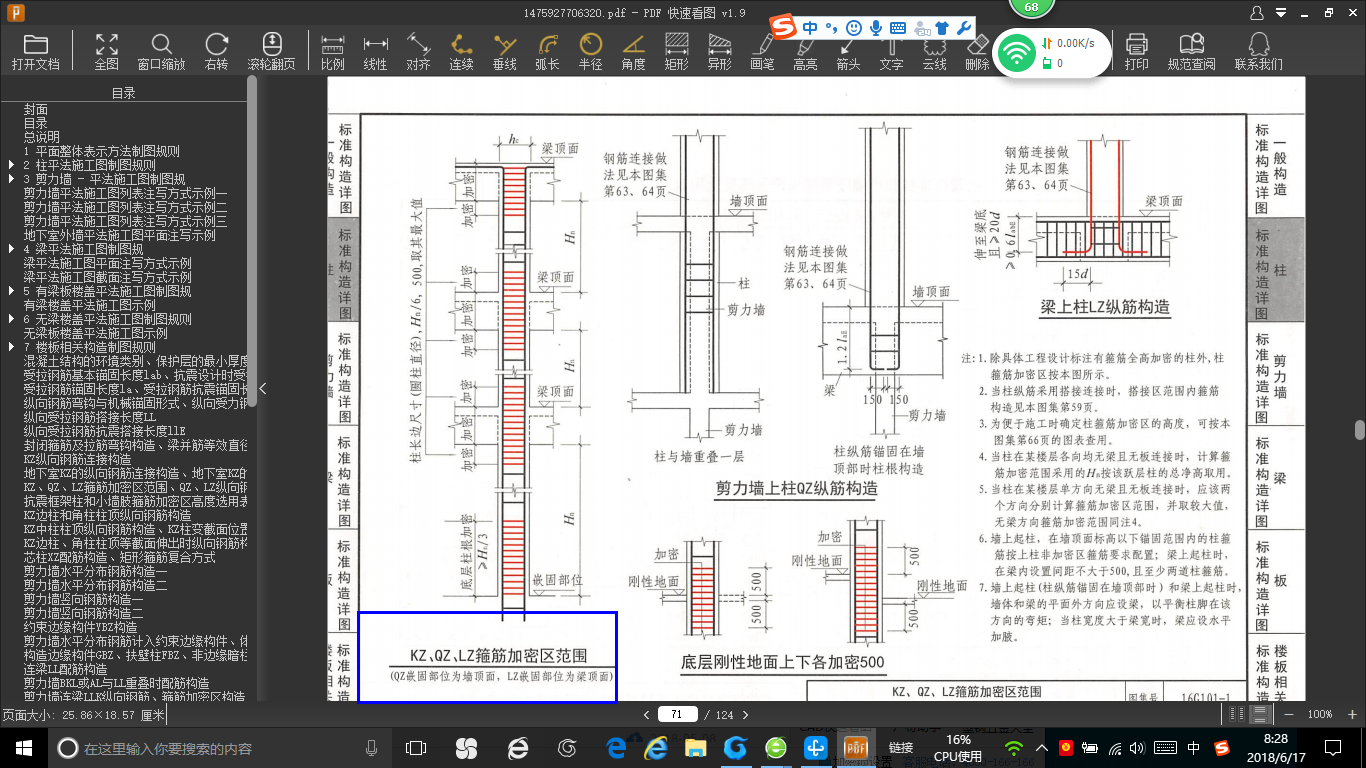The height and width of the screenshot is (768, 1366).
Task: Select the 云线 cloud line tool
Action: (x=935, y=52)
